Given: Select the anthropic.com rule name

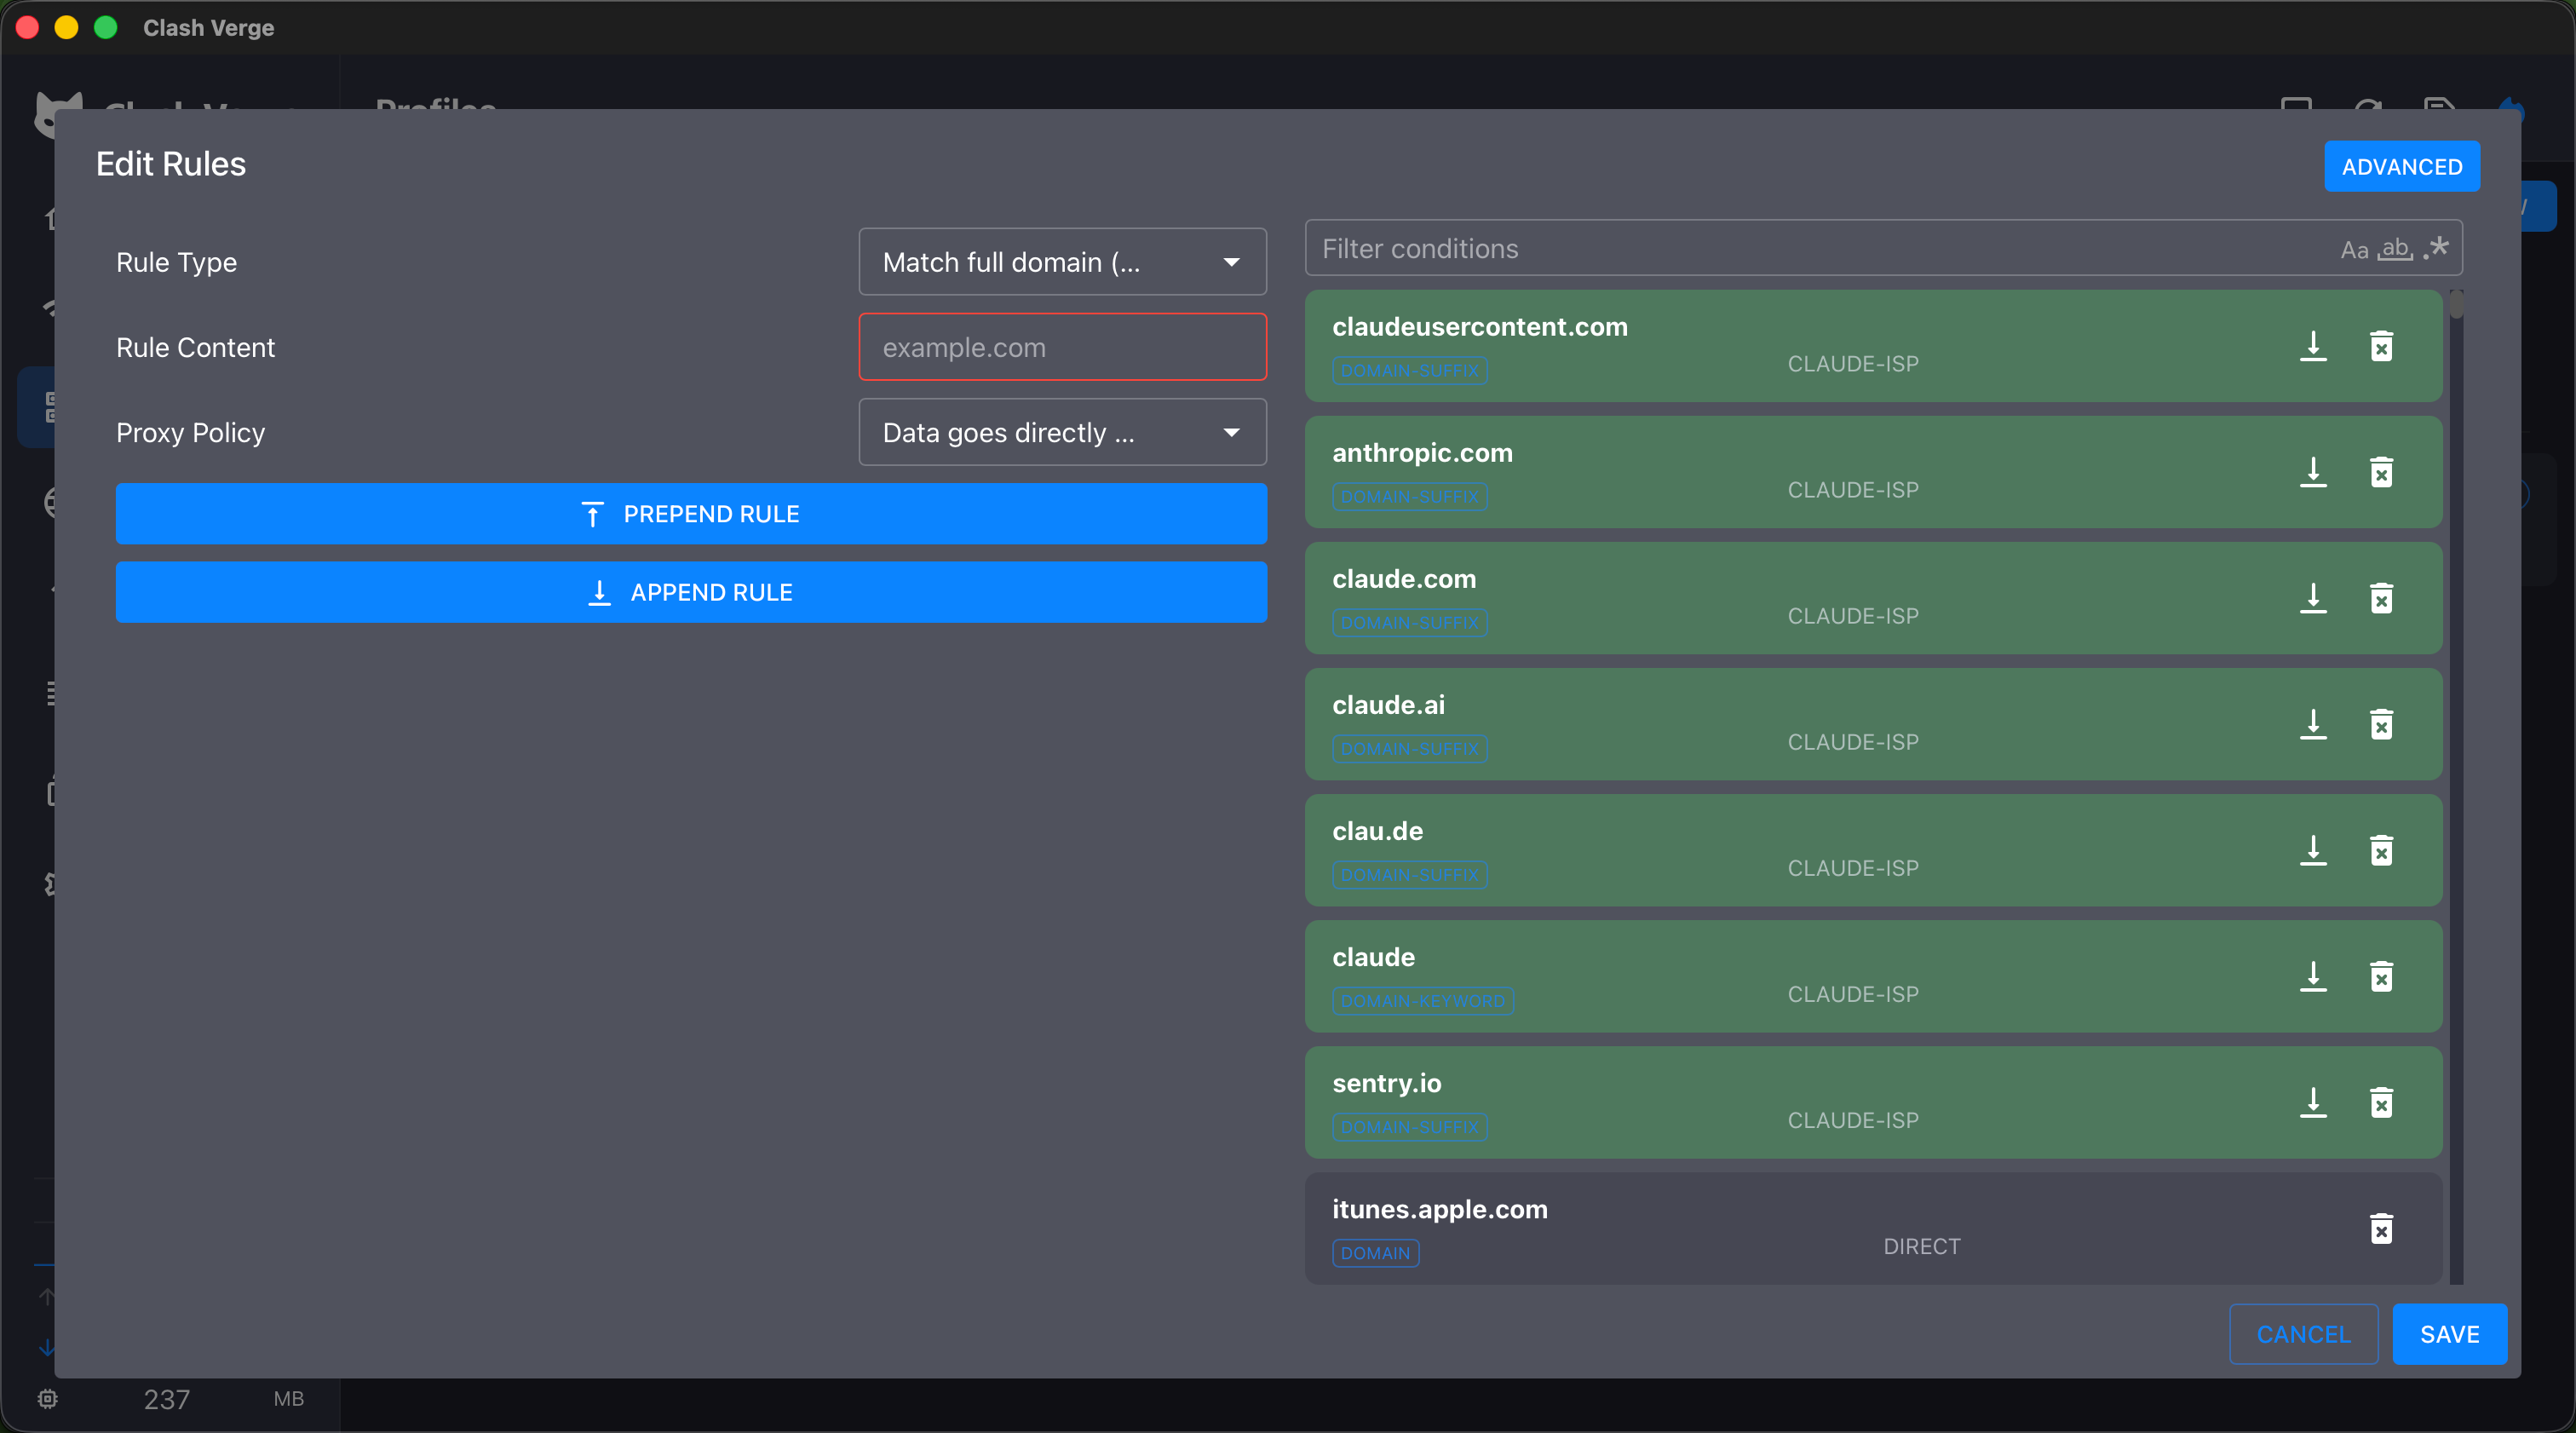Looking at the screenshot, I should pyautogui.click(x=1422, y=453).
